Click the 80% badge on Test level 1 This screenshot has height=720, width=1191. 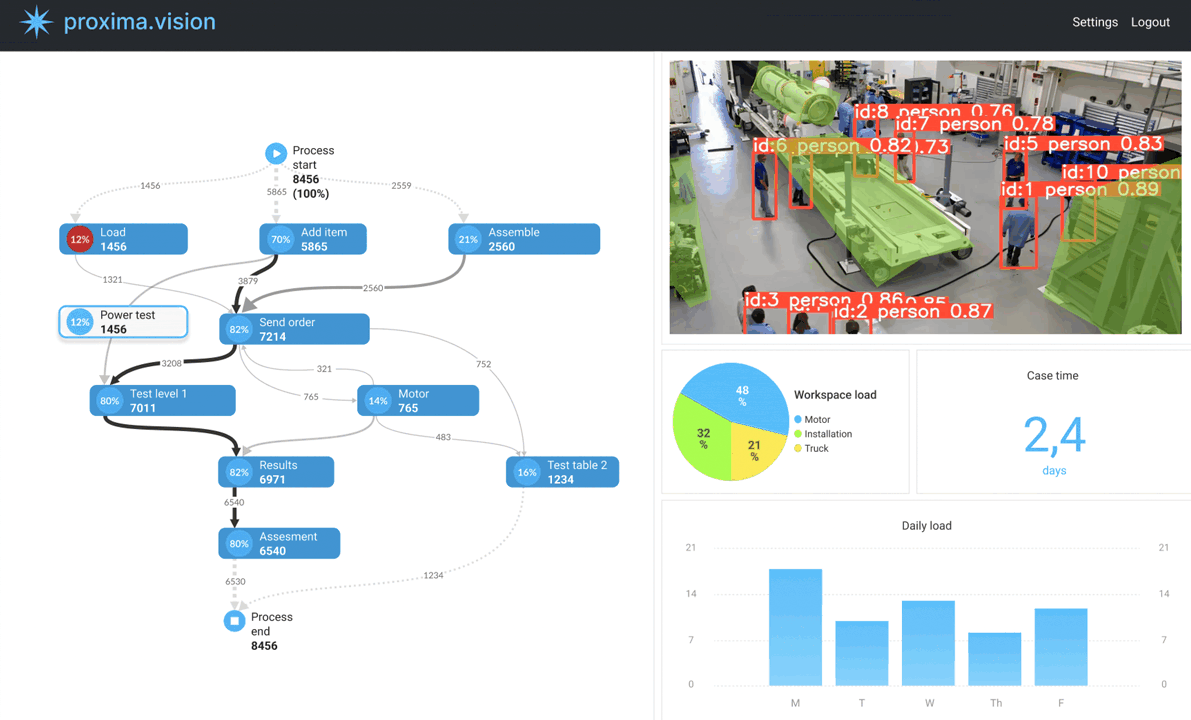pos(108,400)
